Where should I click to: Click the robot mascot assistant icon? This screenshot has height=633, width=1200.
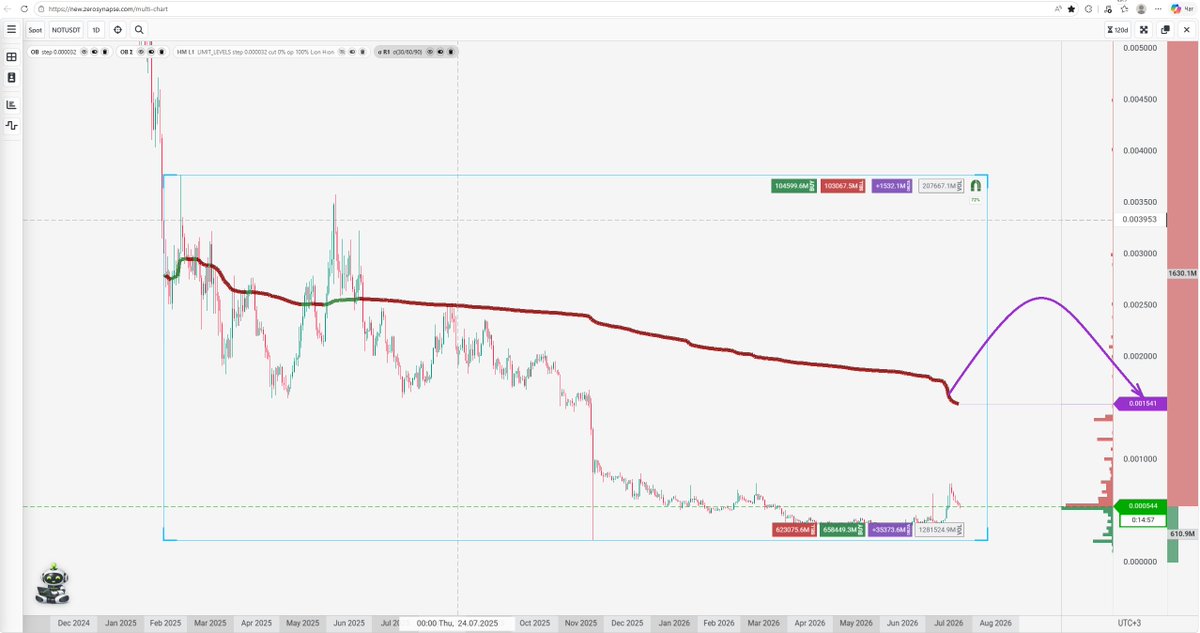(x=52, y=584)
